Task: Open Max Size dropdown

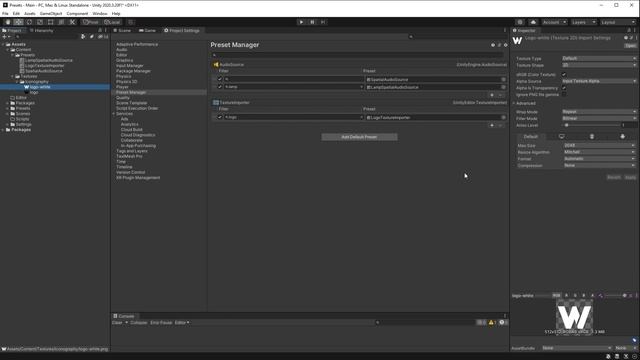Action: coord(599,145)
